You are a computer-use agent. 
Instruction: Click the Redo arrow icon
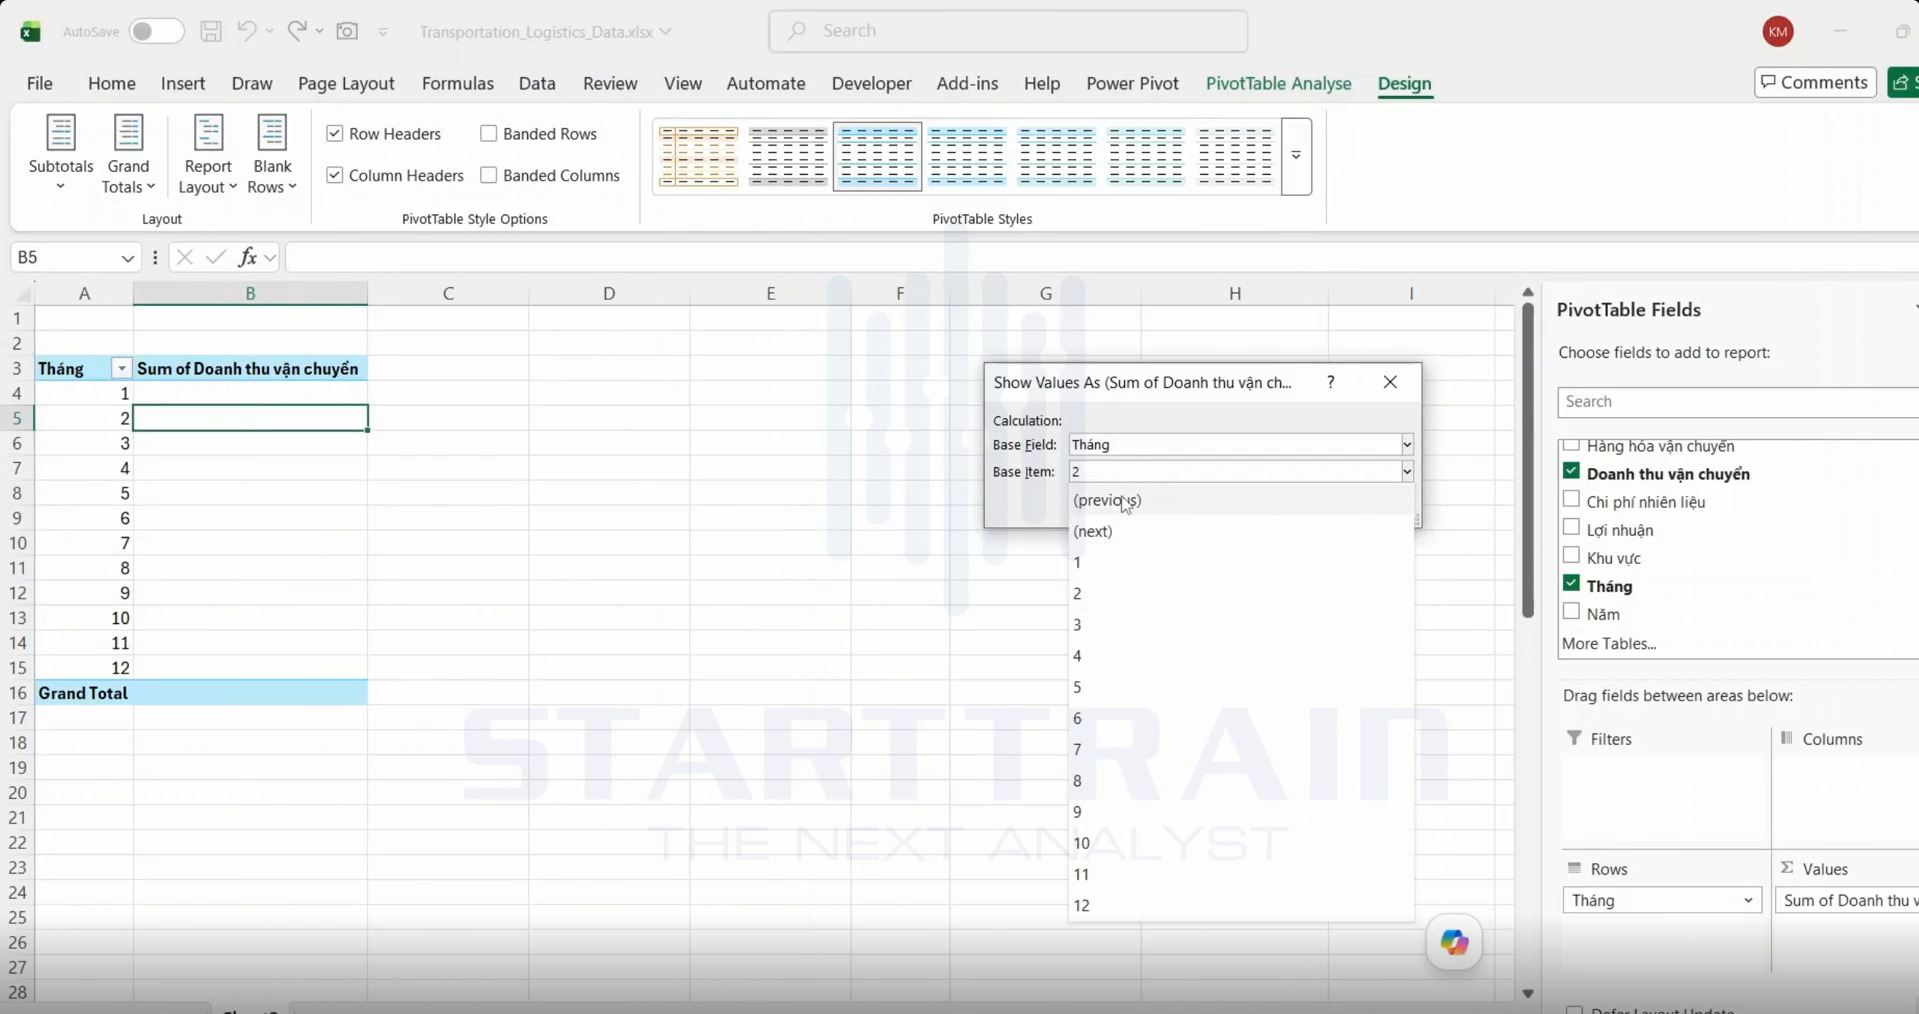[x=297, y=31]
